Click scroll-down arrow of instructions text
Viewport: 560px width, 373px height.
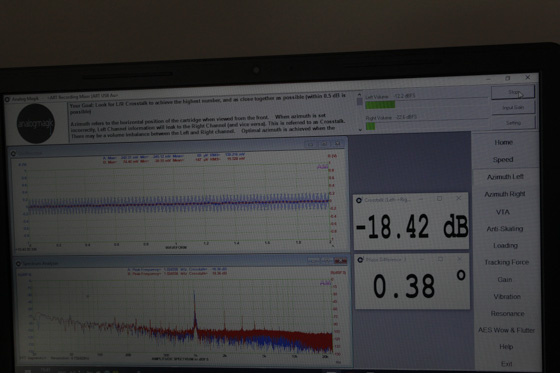(360, 130)
